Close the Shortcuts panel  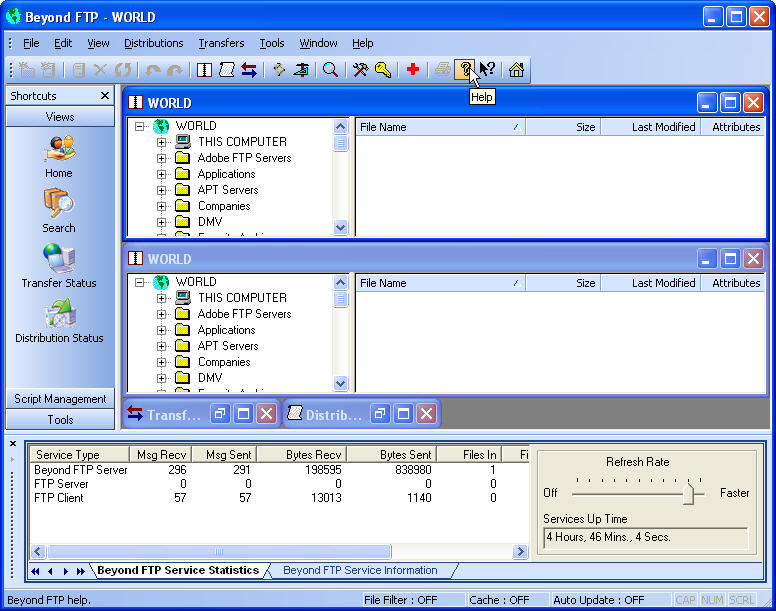click(105, 95)
